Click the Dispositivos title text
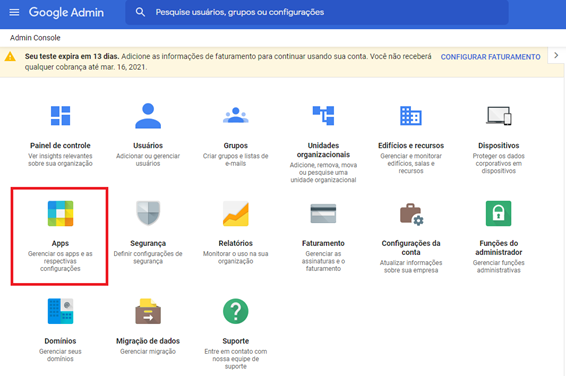The height and width of the screenshot is (376, 566). [x=498, y=145]
